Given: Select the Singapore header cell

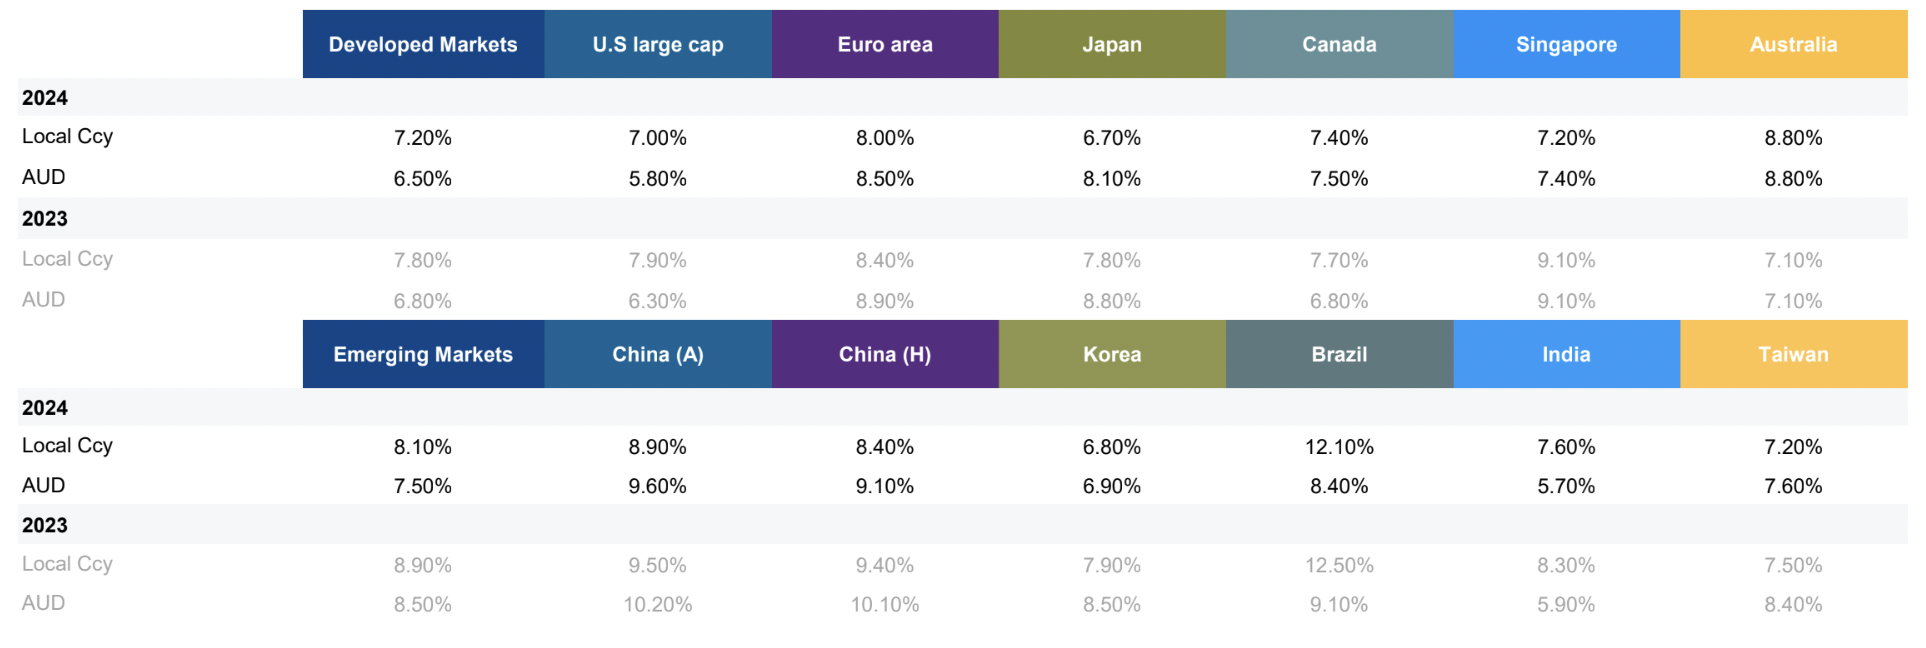Looking at the screenshot, I should (1566, 45).
